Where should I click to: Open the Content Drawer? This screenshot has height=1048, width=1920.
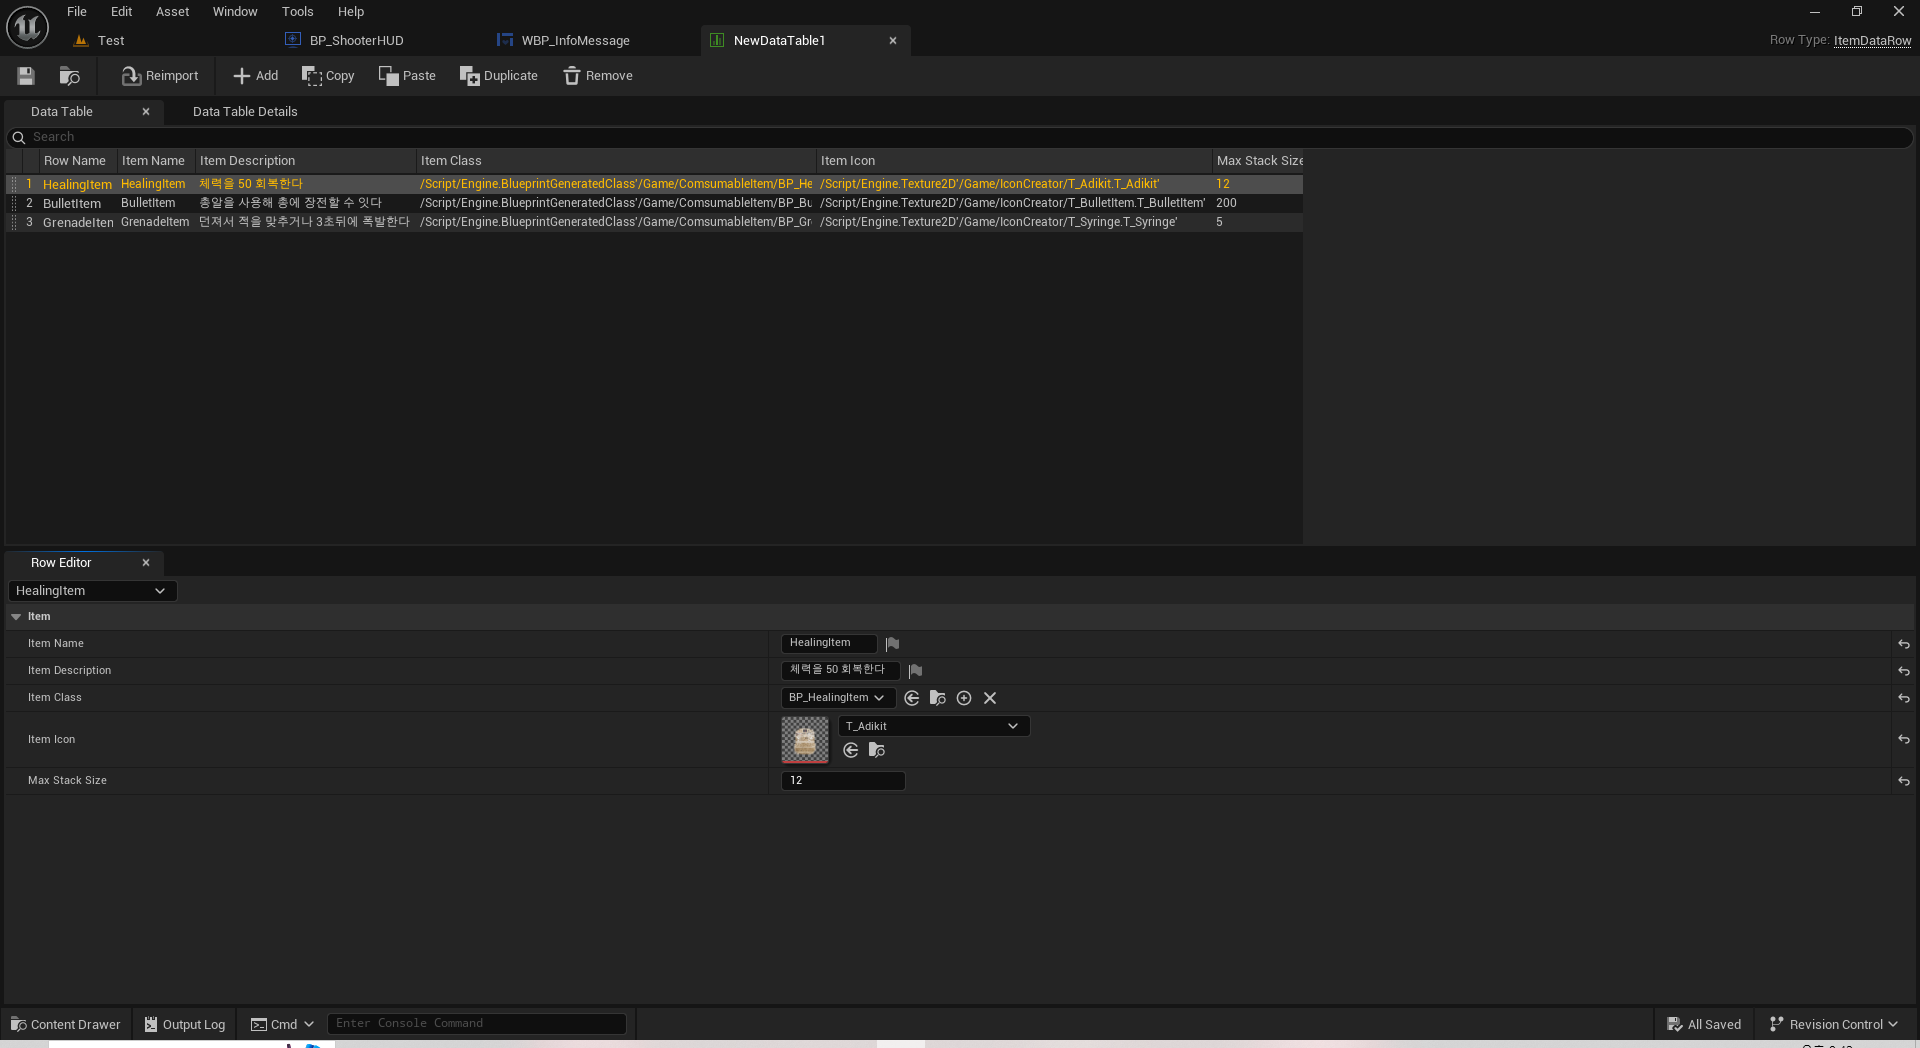pos(64,1024)
